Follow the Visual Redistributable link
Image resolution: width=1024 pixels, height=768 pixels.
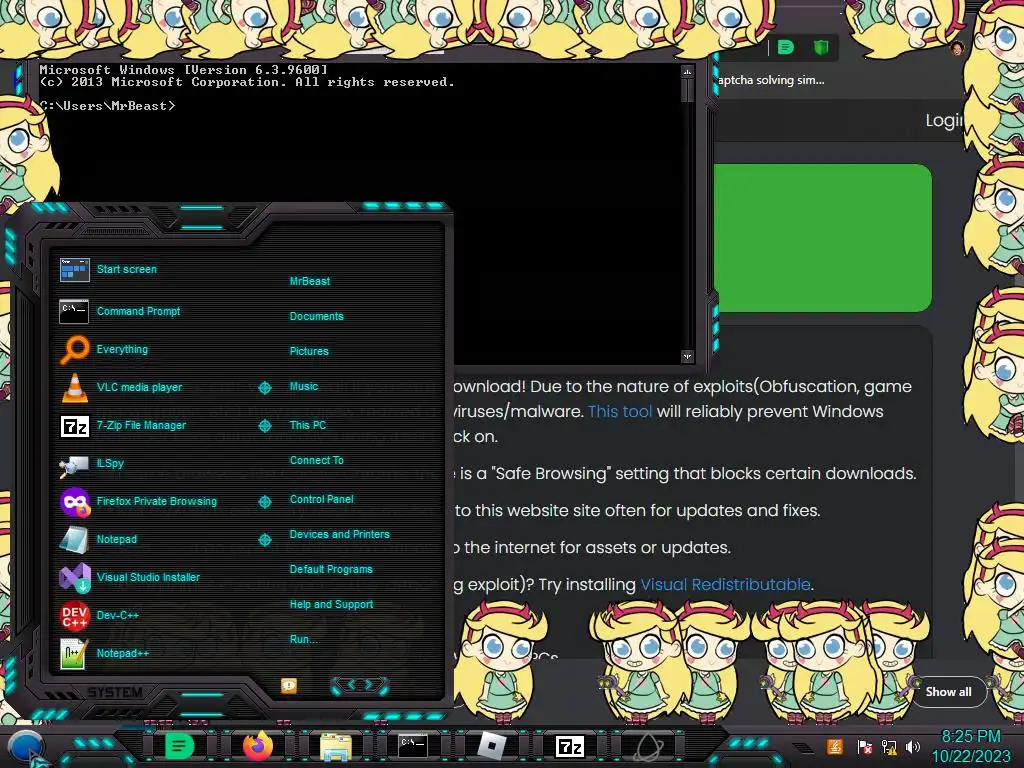[x=725, y=584]
